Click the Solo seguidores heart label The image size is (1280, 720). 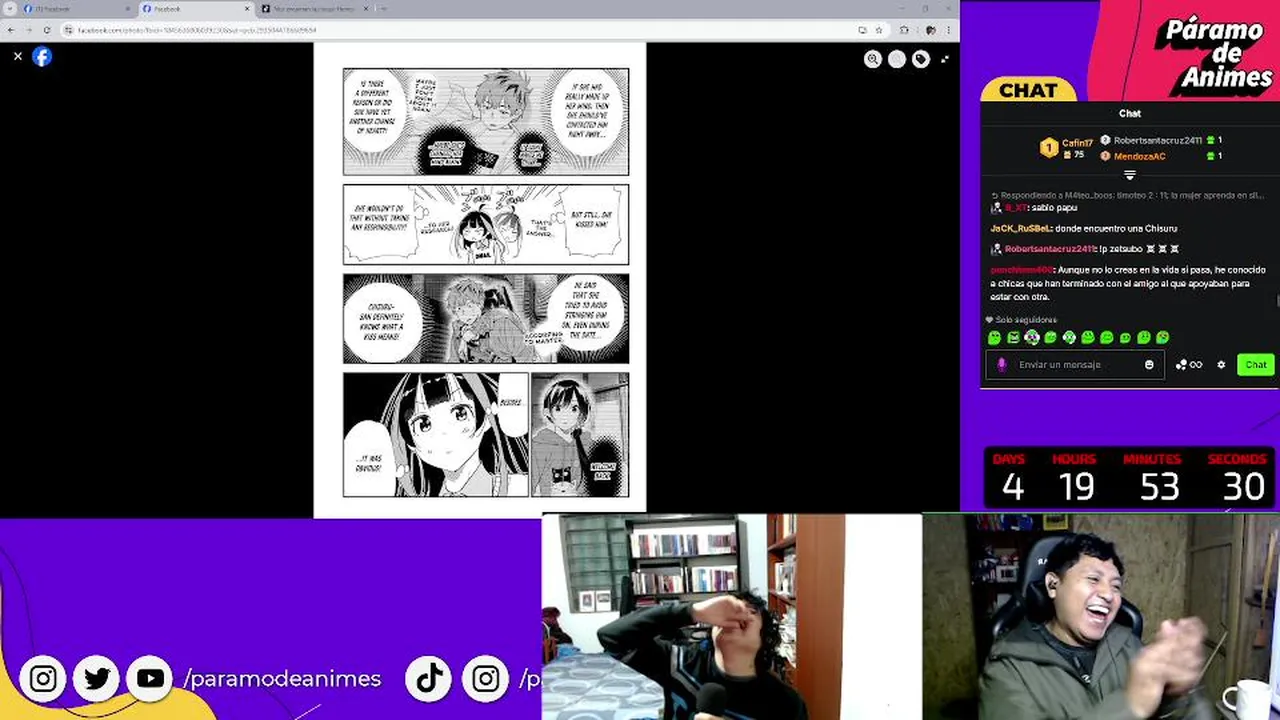coord(1021,320)
